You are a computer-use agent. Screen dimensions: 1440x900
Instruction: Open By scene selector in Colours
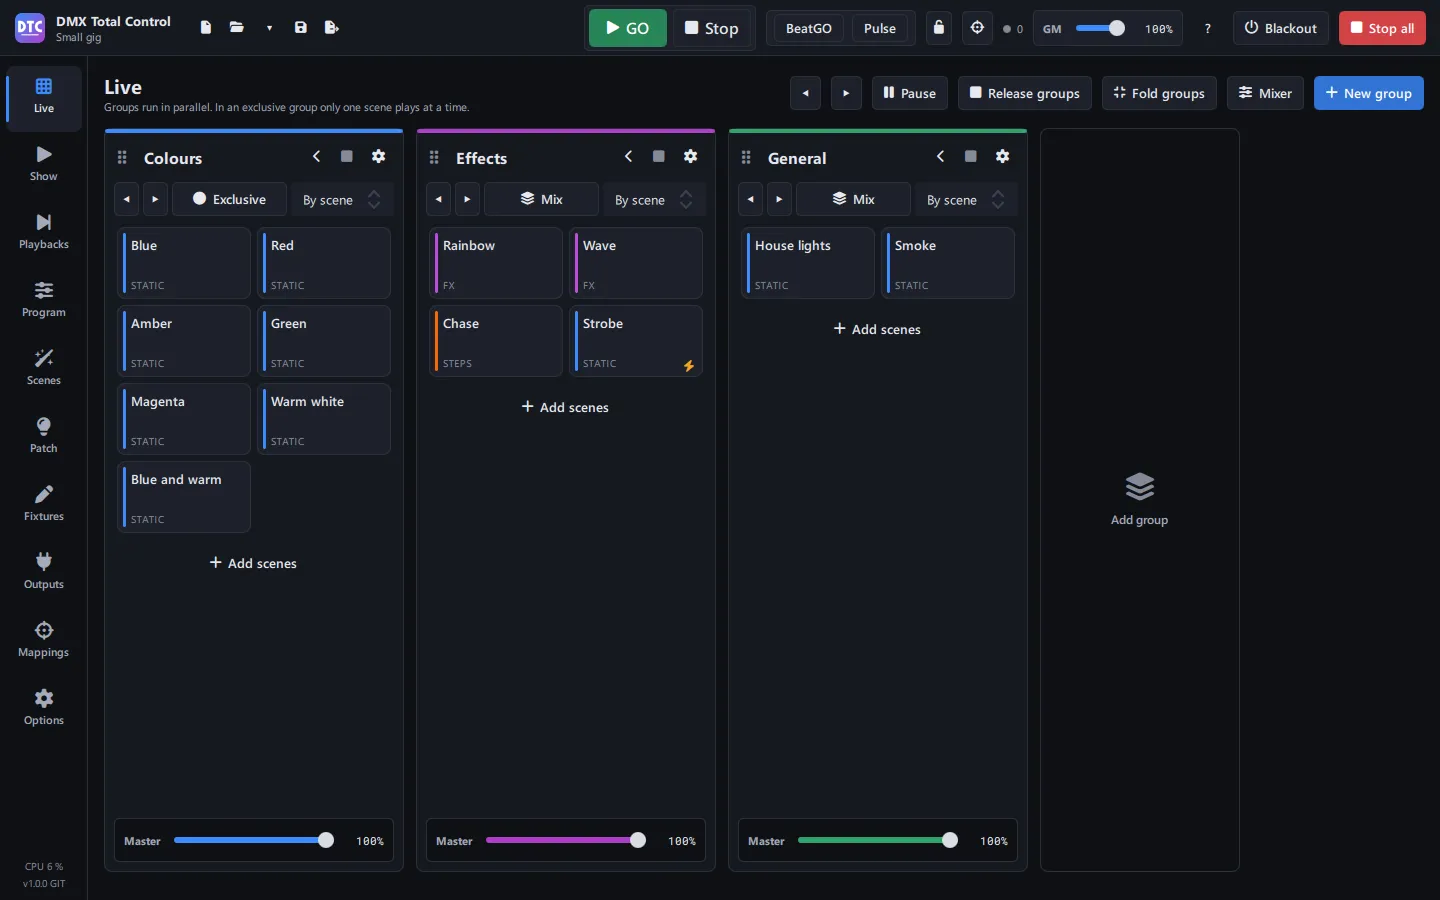pos(342,200)
